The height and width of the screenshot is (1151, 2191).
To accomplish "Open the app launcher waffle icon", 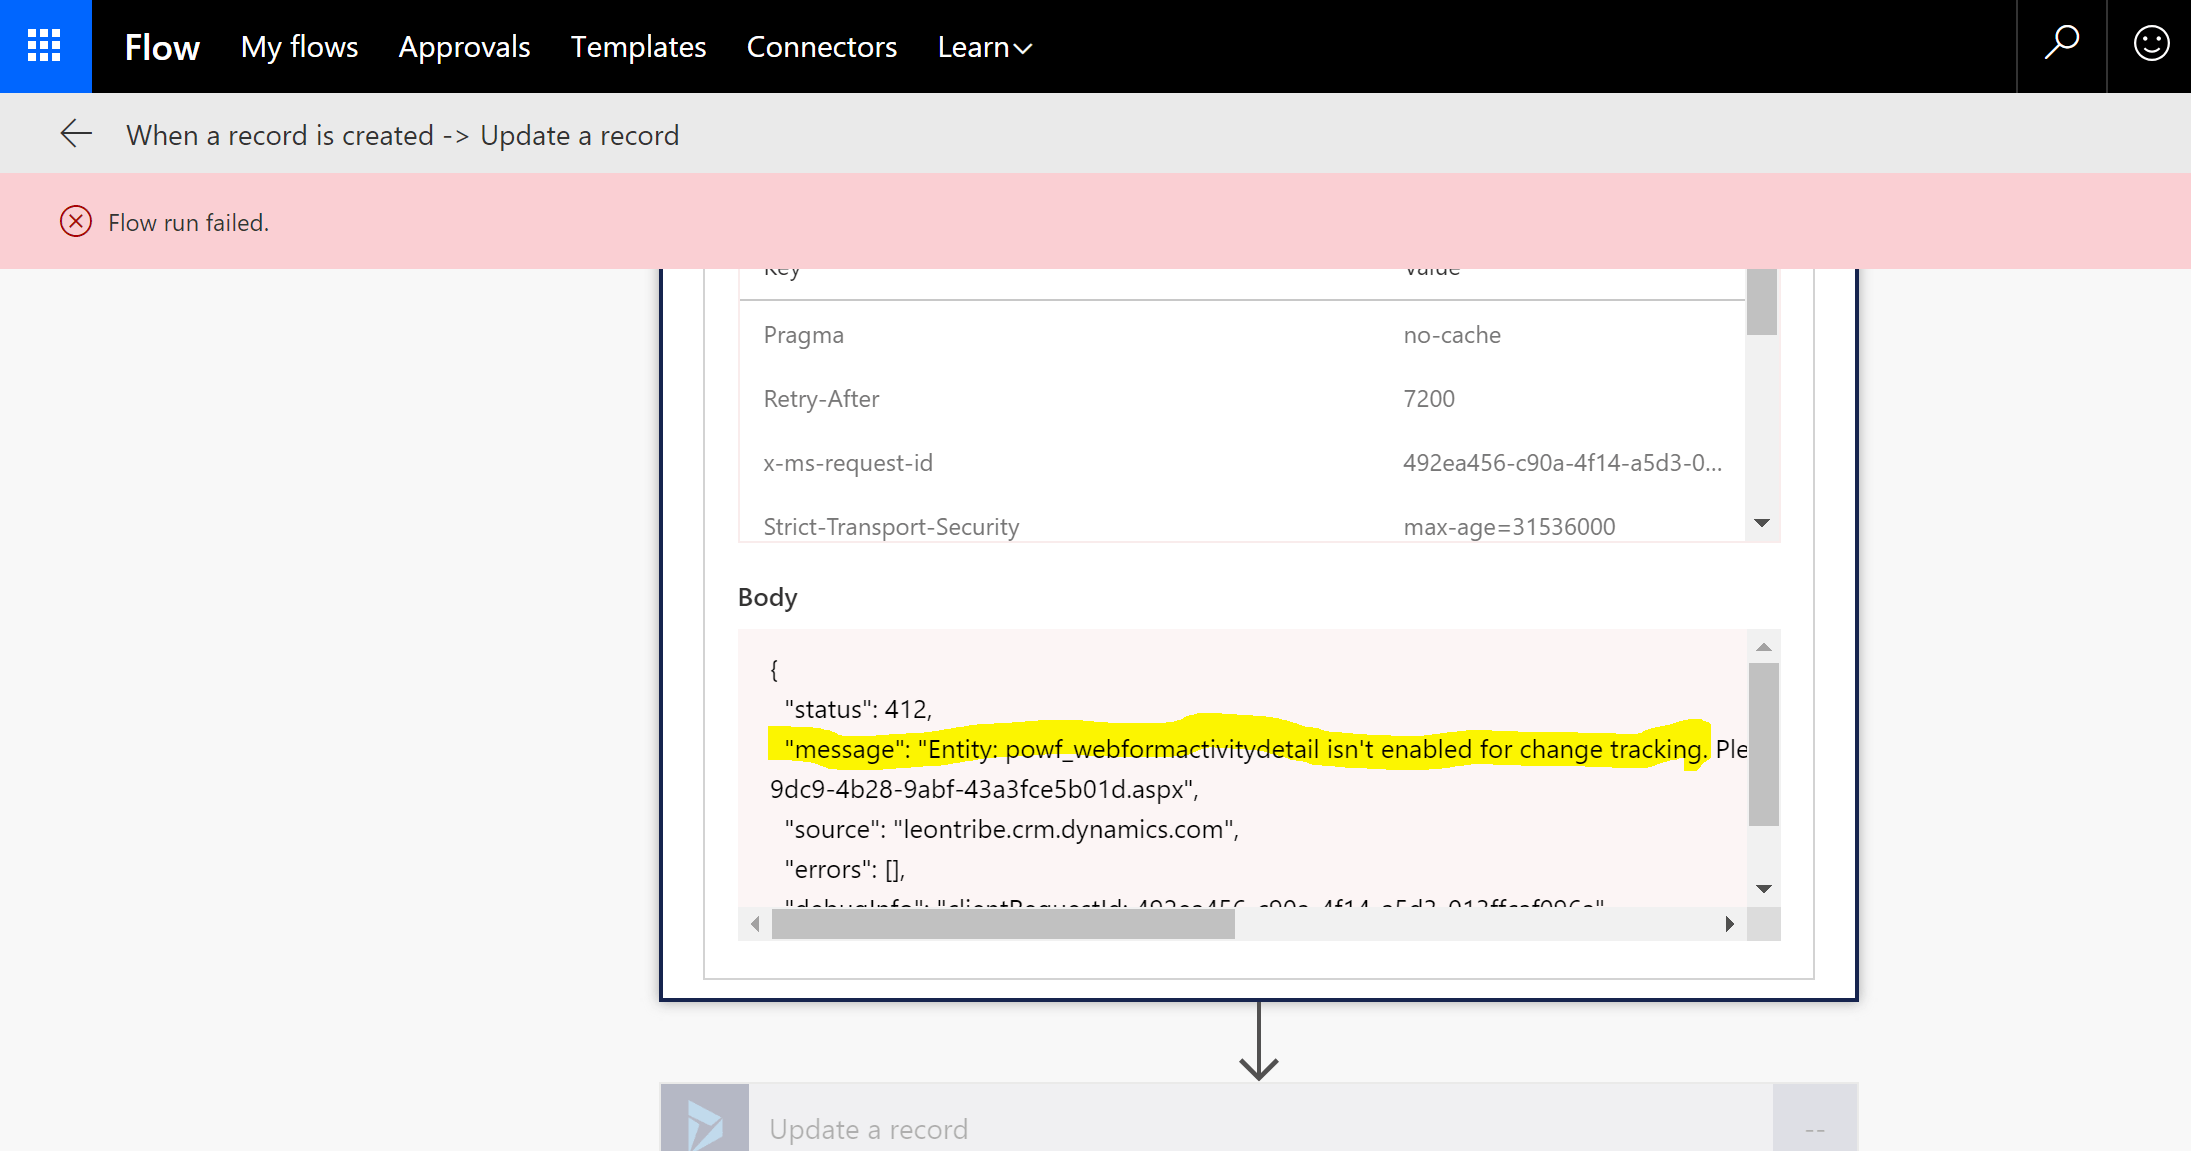I will (x=45, y=46).
